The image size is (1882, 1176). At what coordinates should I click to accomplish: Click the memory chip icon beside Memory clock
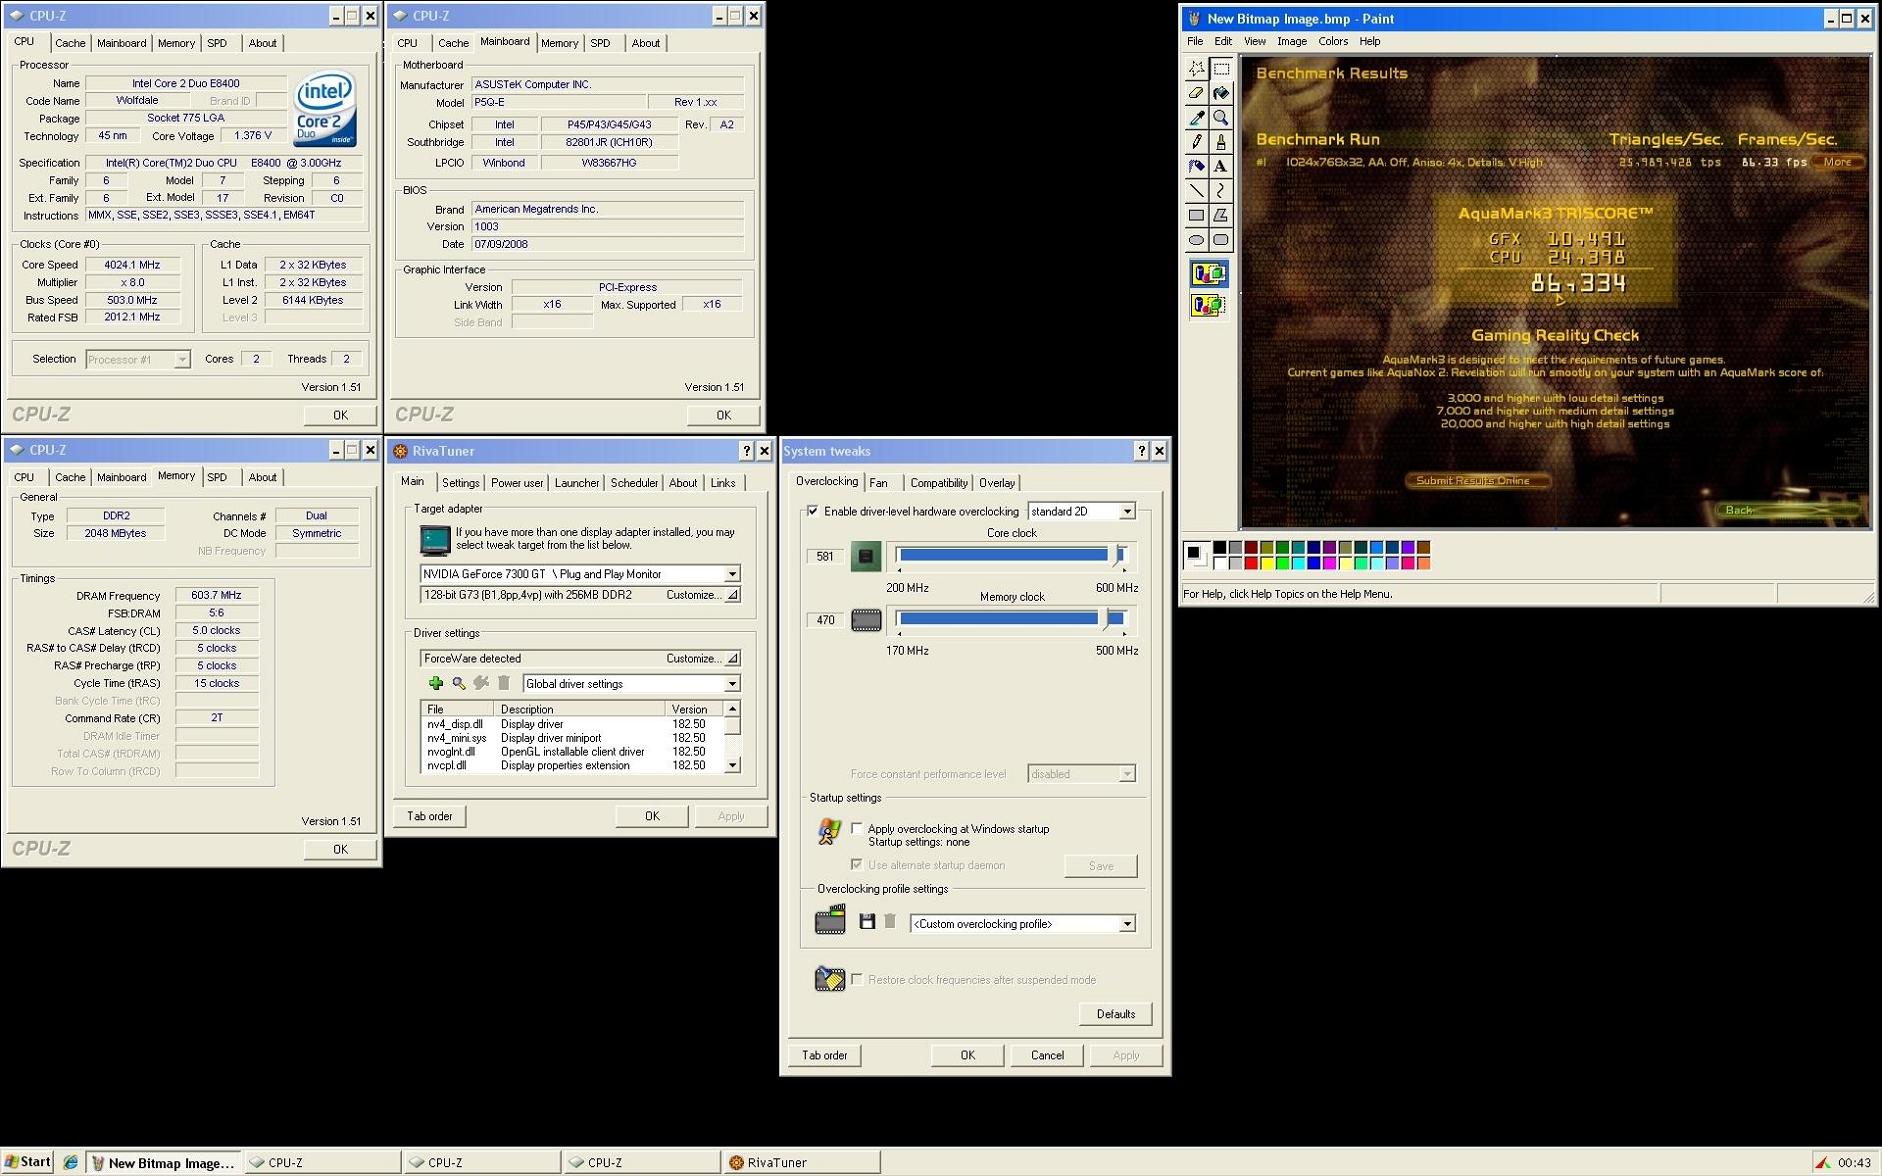point(866,620)
